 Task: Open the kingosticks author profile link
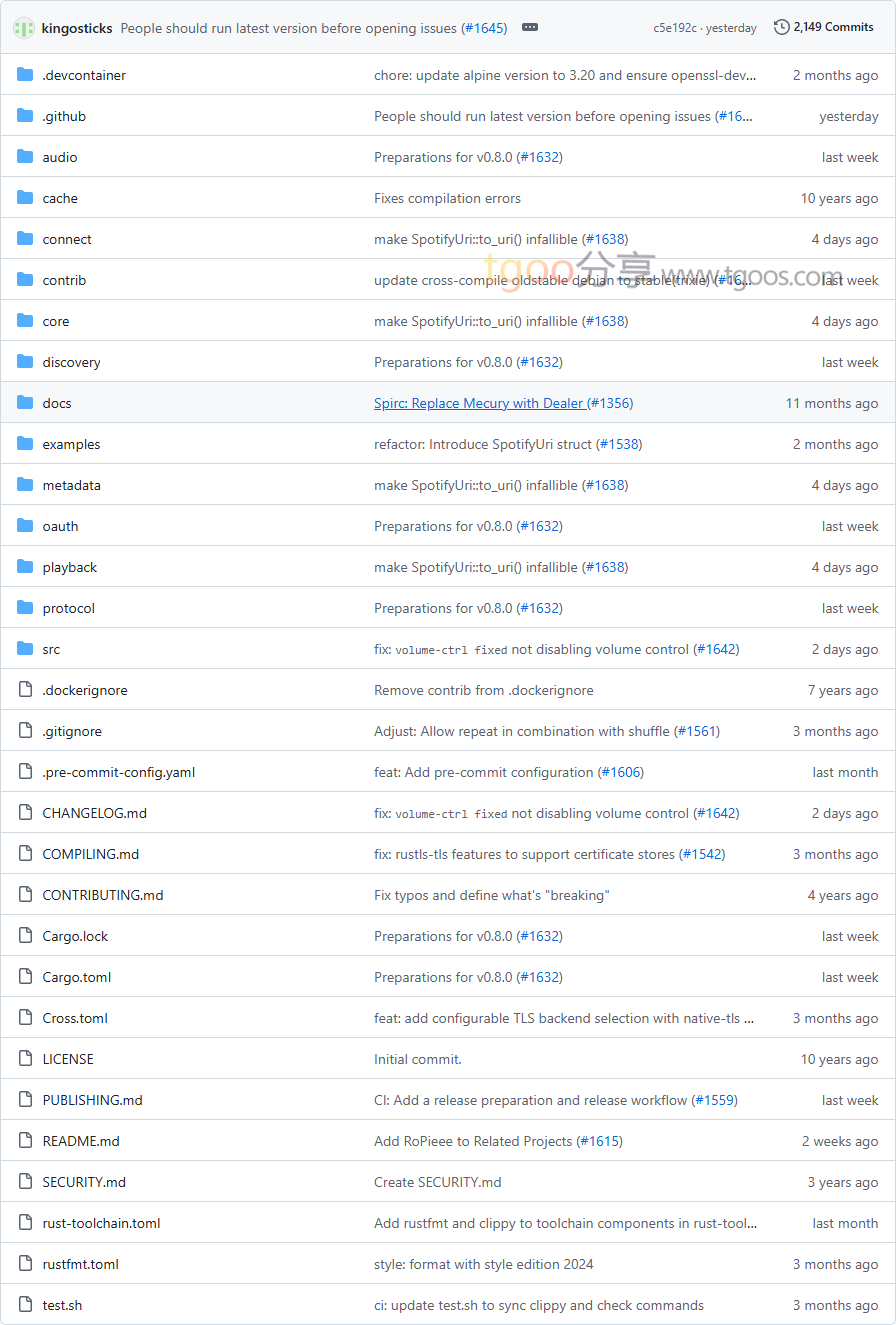coord(77,28)
